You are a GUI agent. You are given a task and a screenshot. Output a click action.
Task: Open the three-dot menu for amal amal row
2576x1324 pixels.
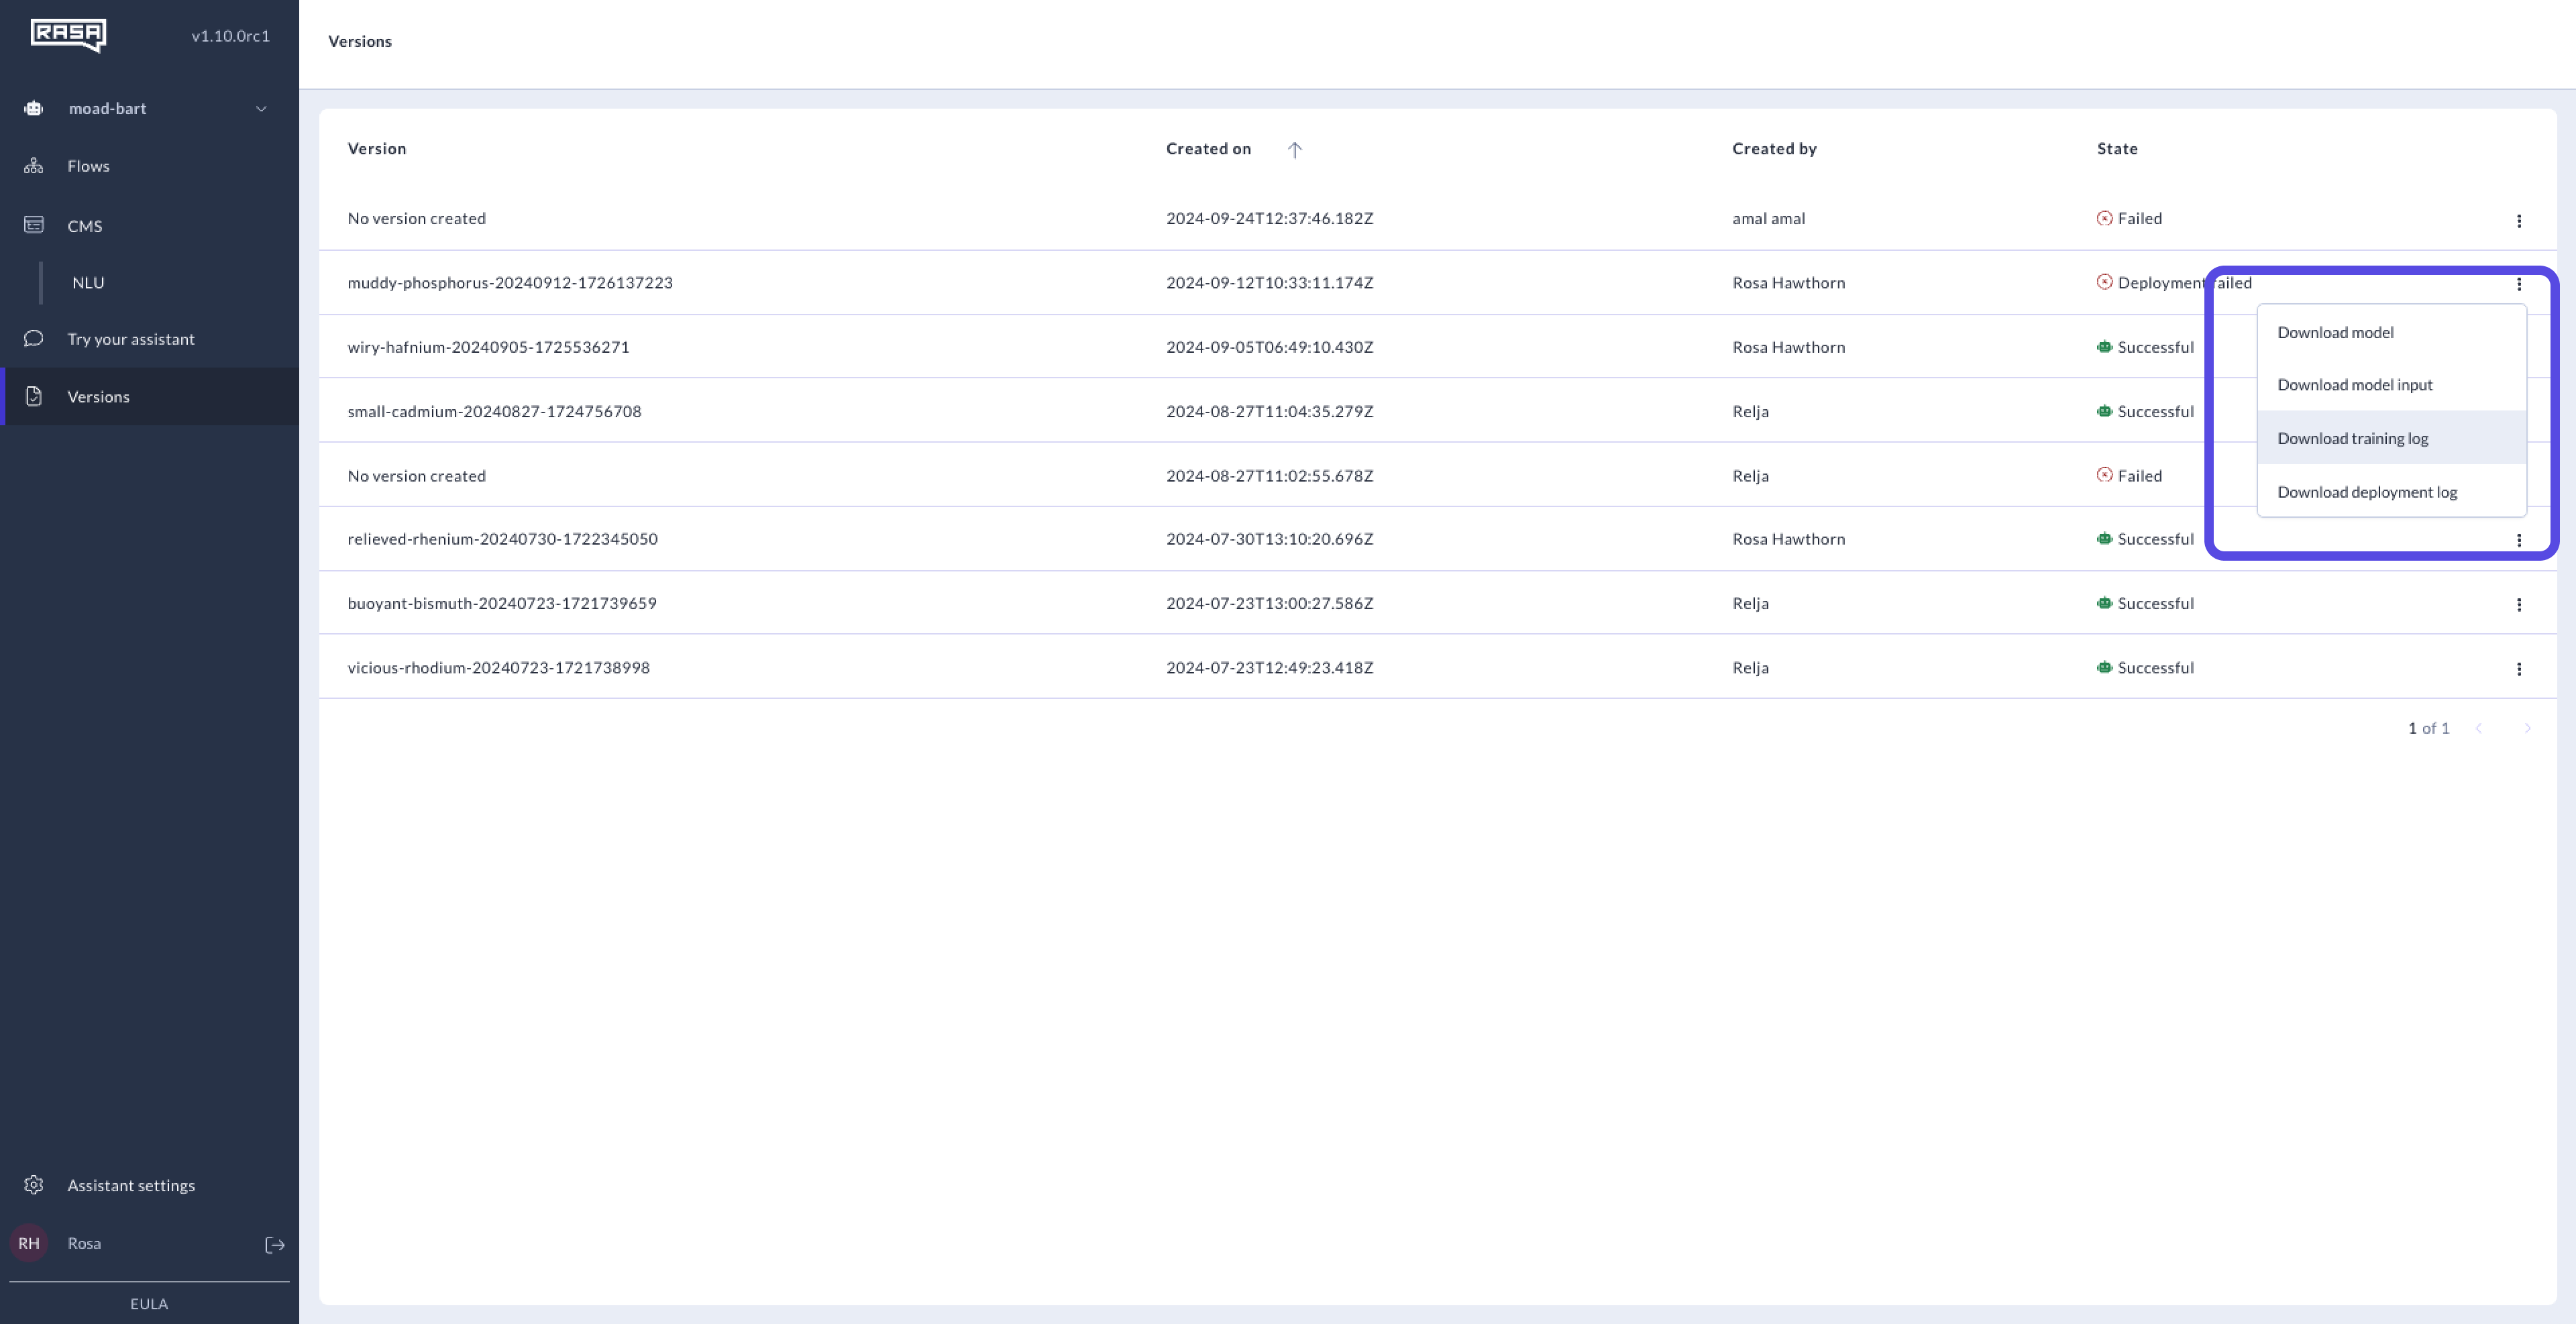pos(2518,221)
